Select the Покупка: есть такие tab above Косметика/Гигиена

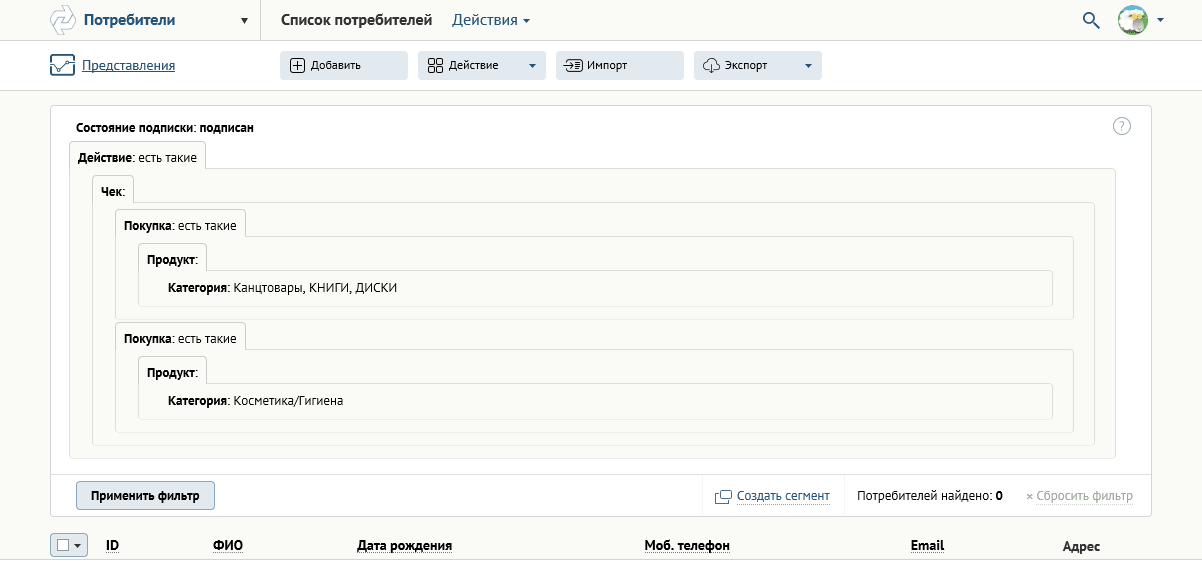[x=180, y=339]
